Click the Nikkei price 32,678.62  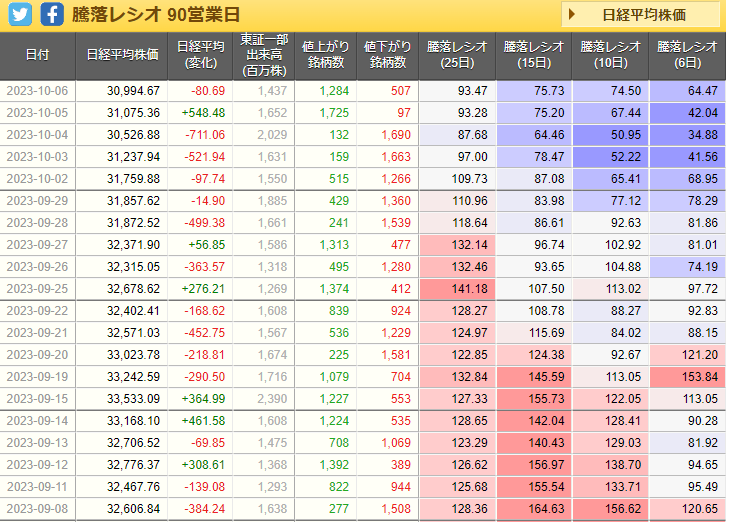click(x=133, y=289)
